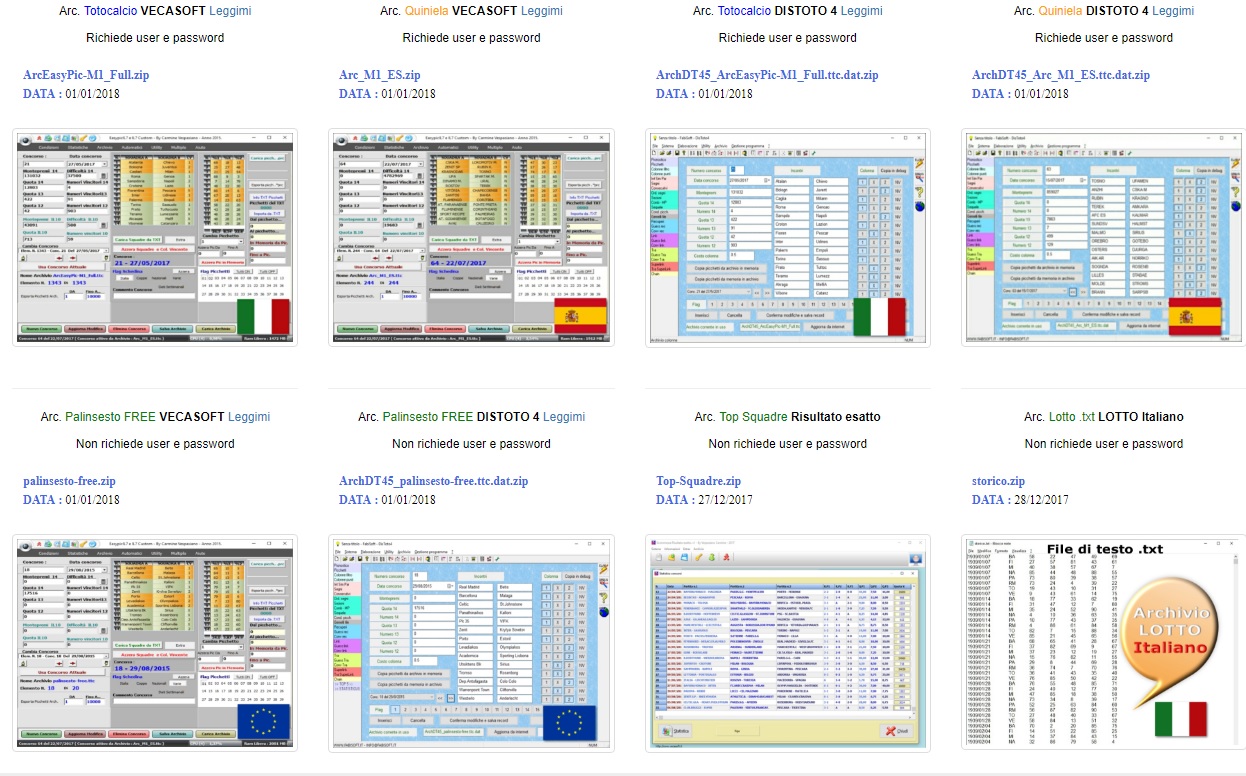The height and width of the screenshot is (776, 1246).
Task: Download the Arc_M1_ES.zip archive
Action: coord(380,75)
